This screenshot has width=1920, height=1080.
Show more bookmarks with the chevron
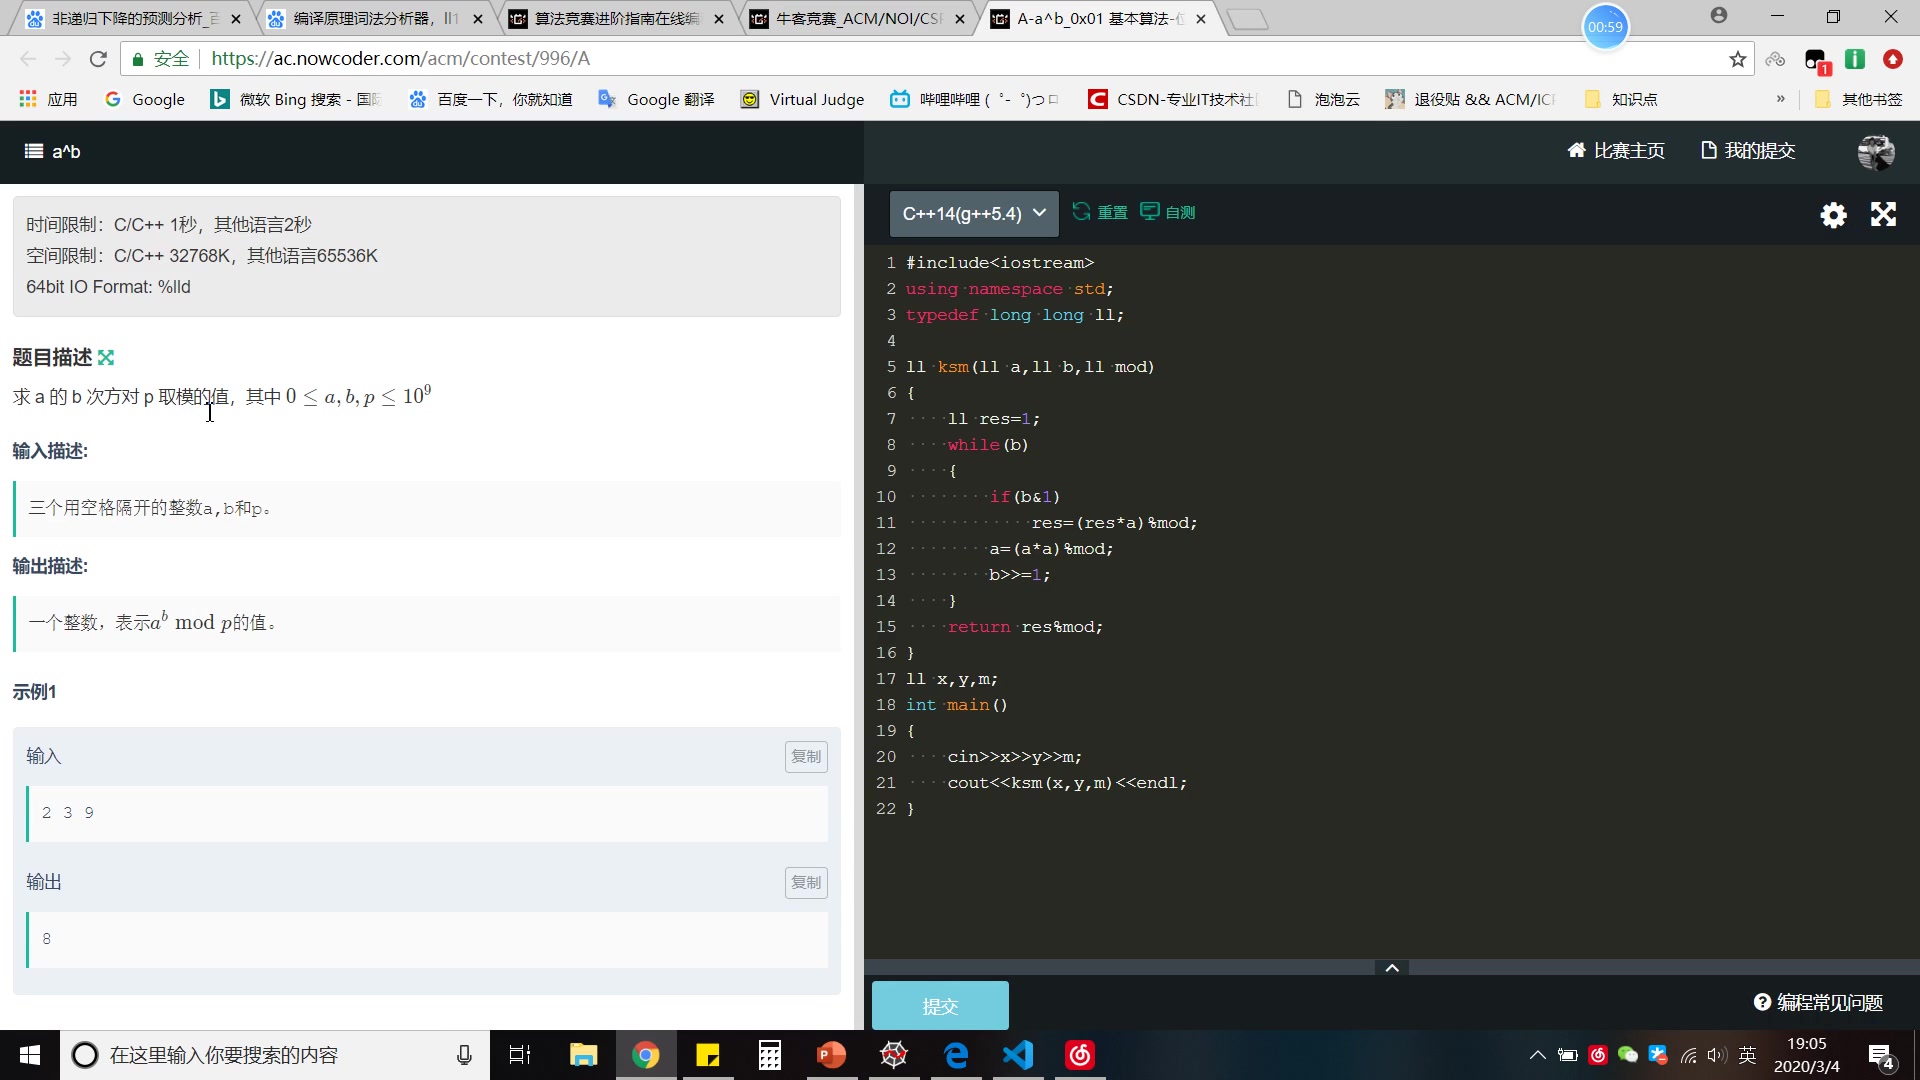1780,99
